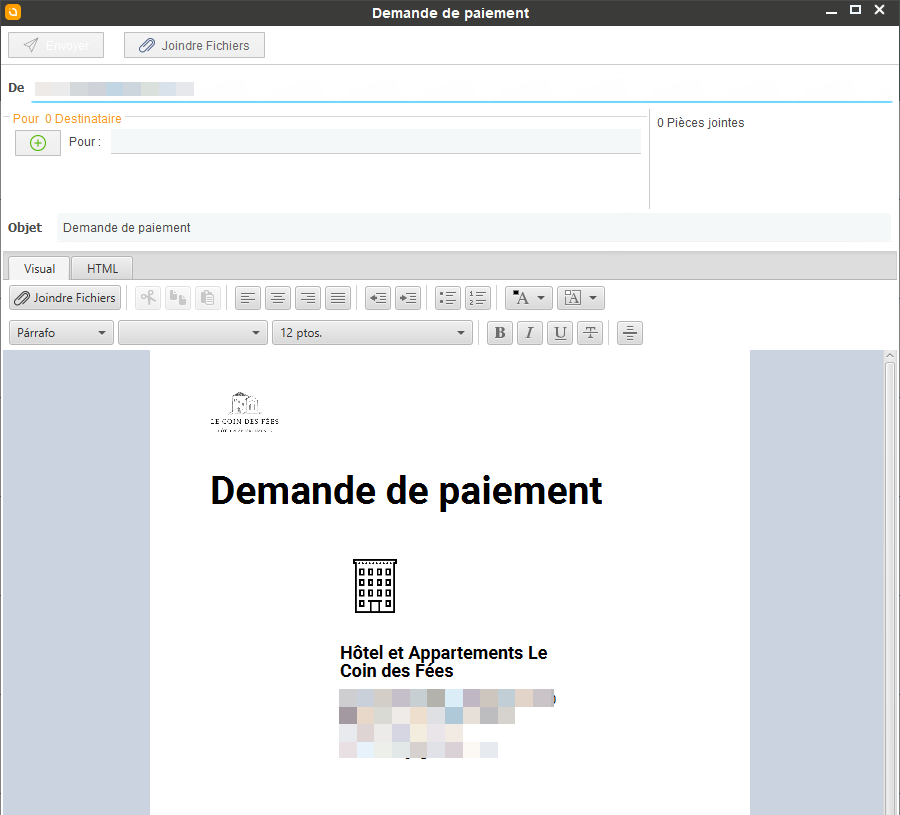Click the Paste icon
This screenshot has height=815, width=900.
click(207, 297)
